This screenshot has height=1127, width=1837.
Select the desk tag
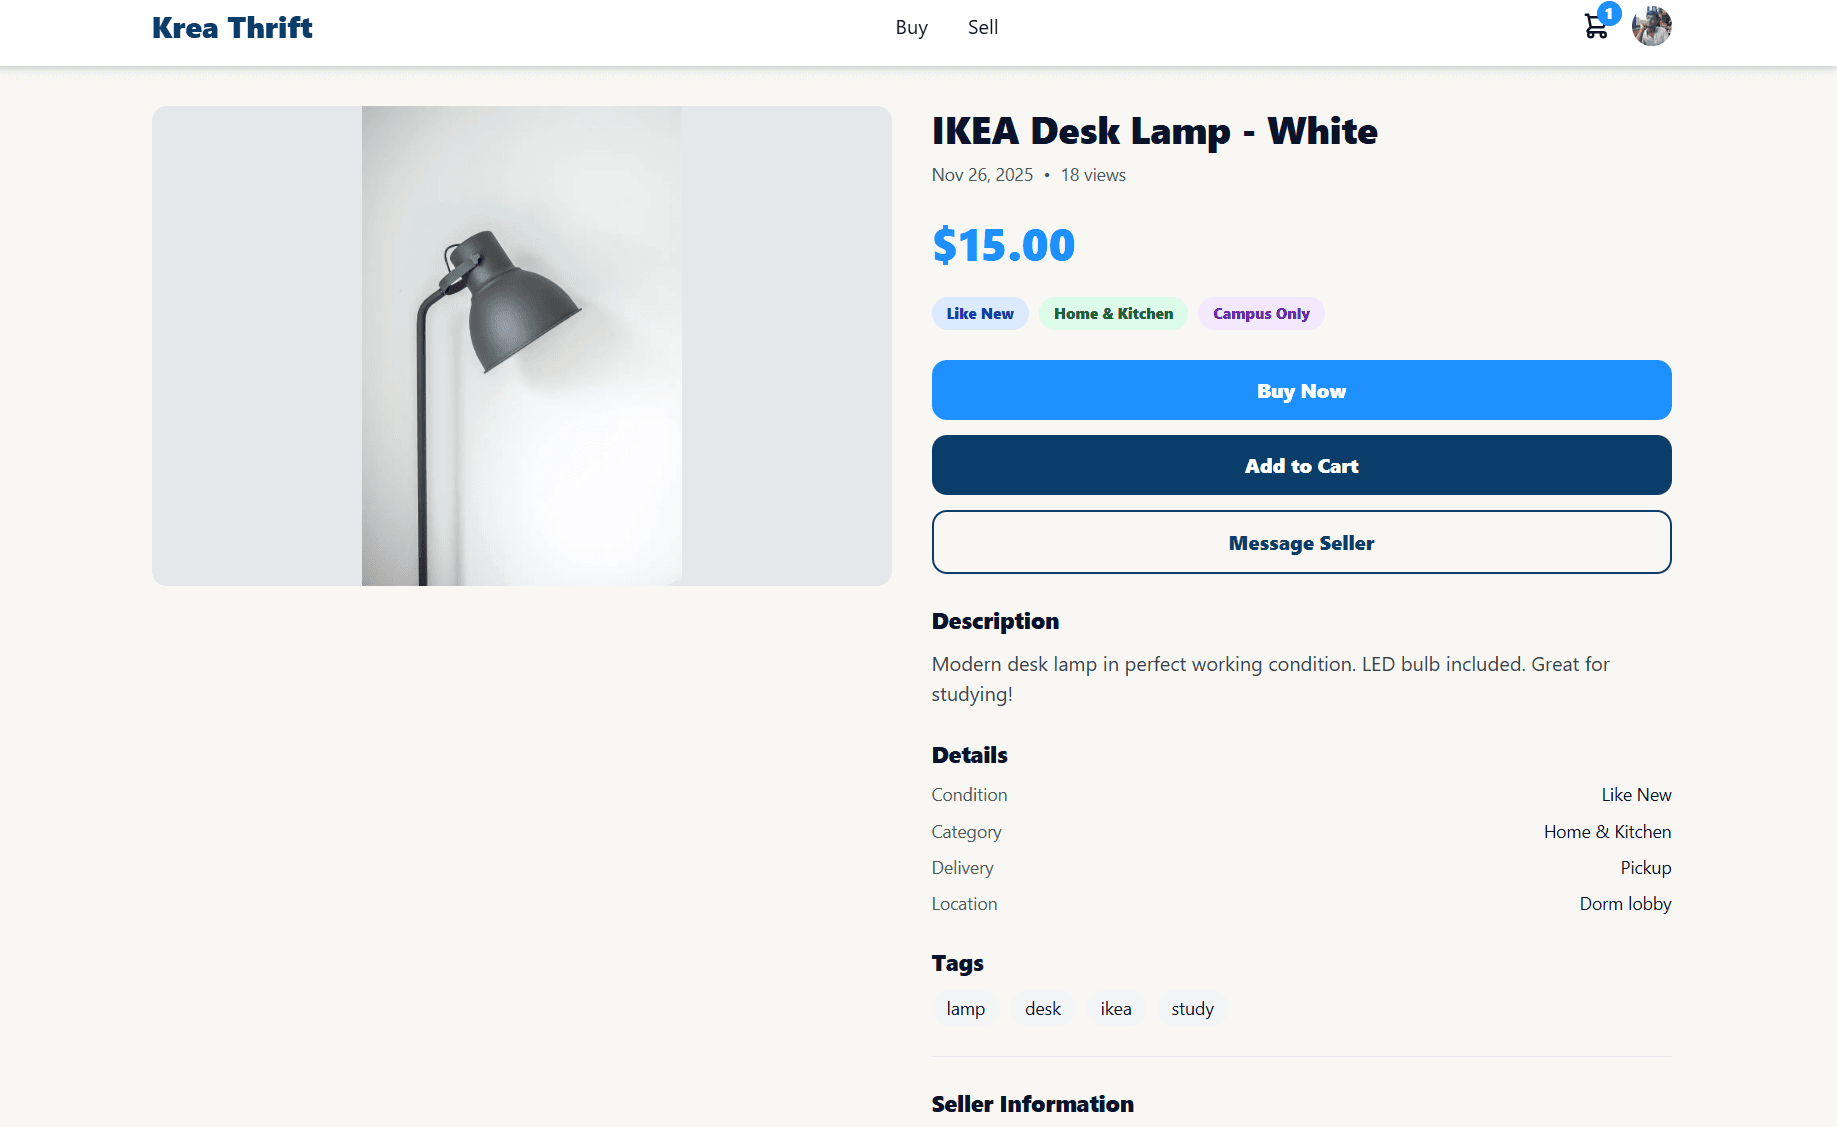1042,1008
